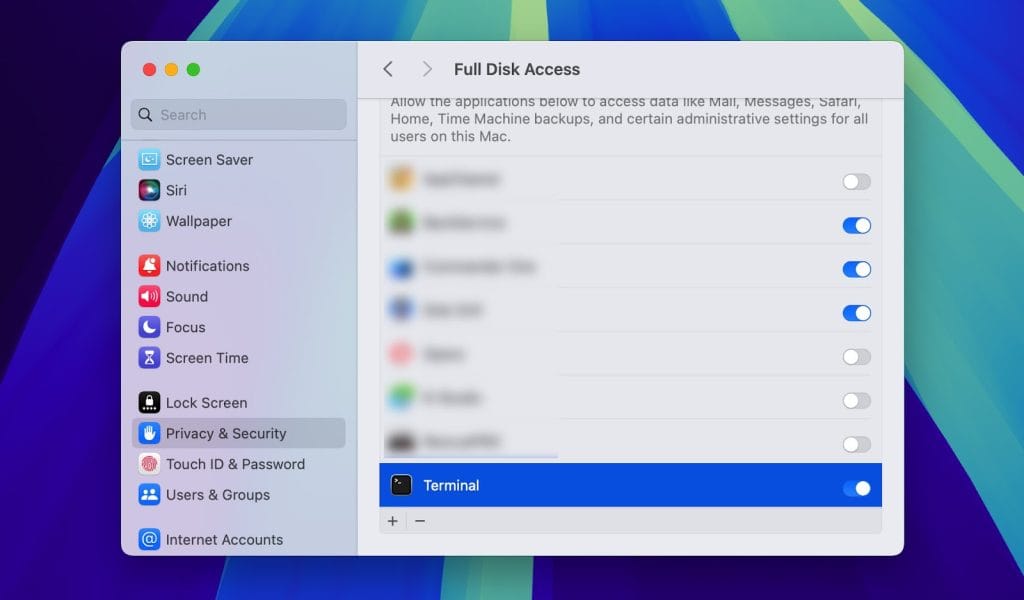Click the Search settings field
The height and width of the screenshot is (600, 1024).
coord(240,115)
